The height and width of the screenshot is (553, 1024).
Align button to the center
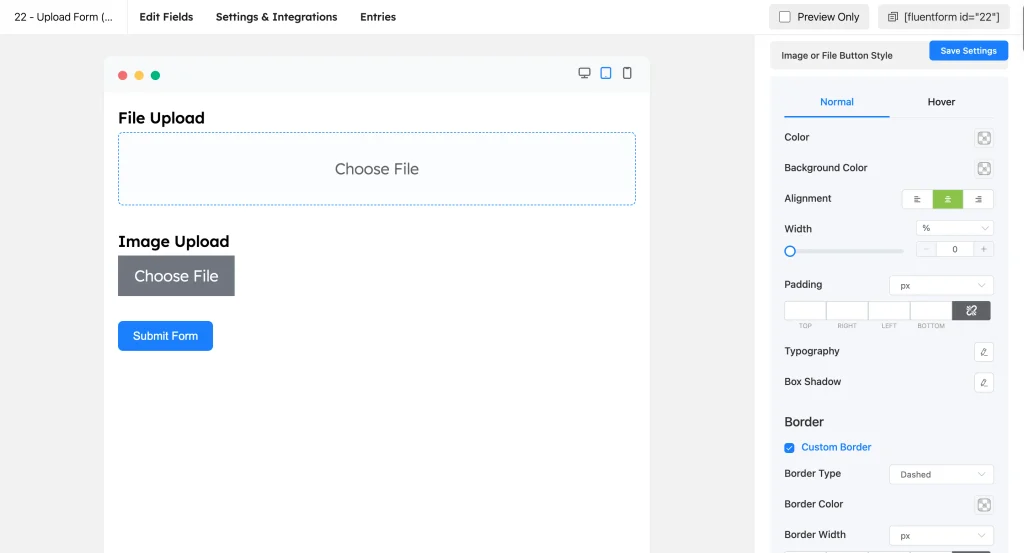coord(948,199)
